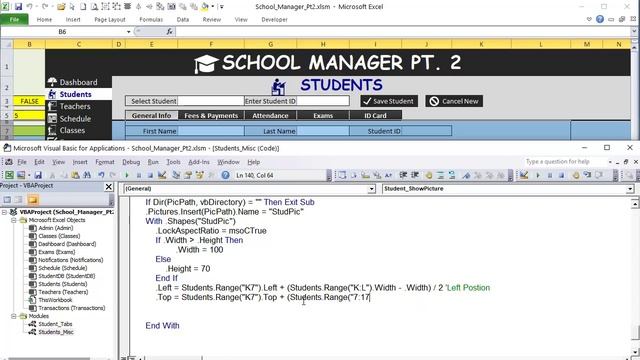The width and height of the screenshot is (640, 360).
Task: Click Comment Block icon in Edit toolbar
Action: pos(440,175)
